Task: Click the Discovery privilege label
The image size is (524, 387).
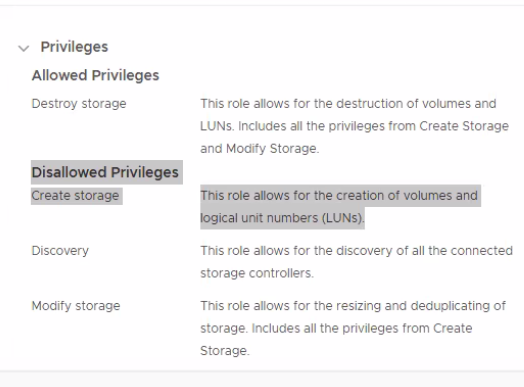Action: pos(60,251)
